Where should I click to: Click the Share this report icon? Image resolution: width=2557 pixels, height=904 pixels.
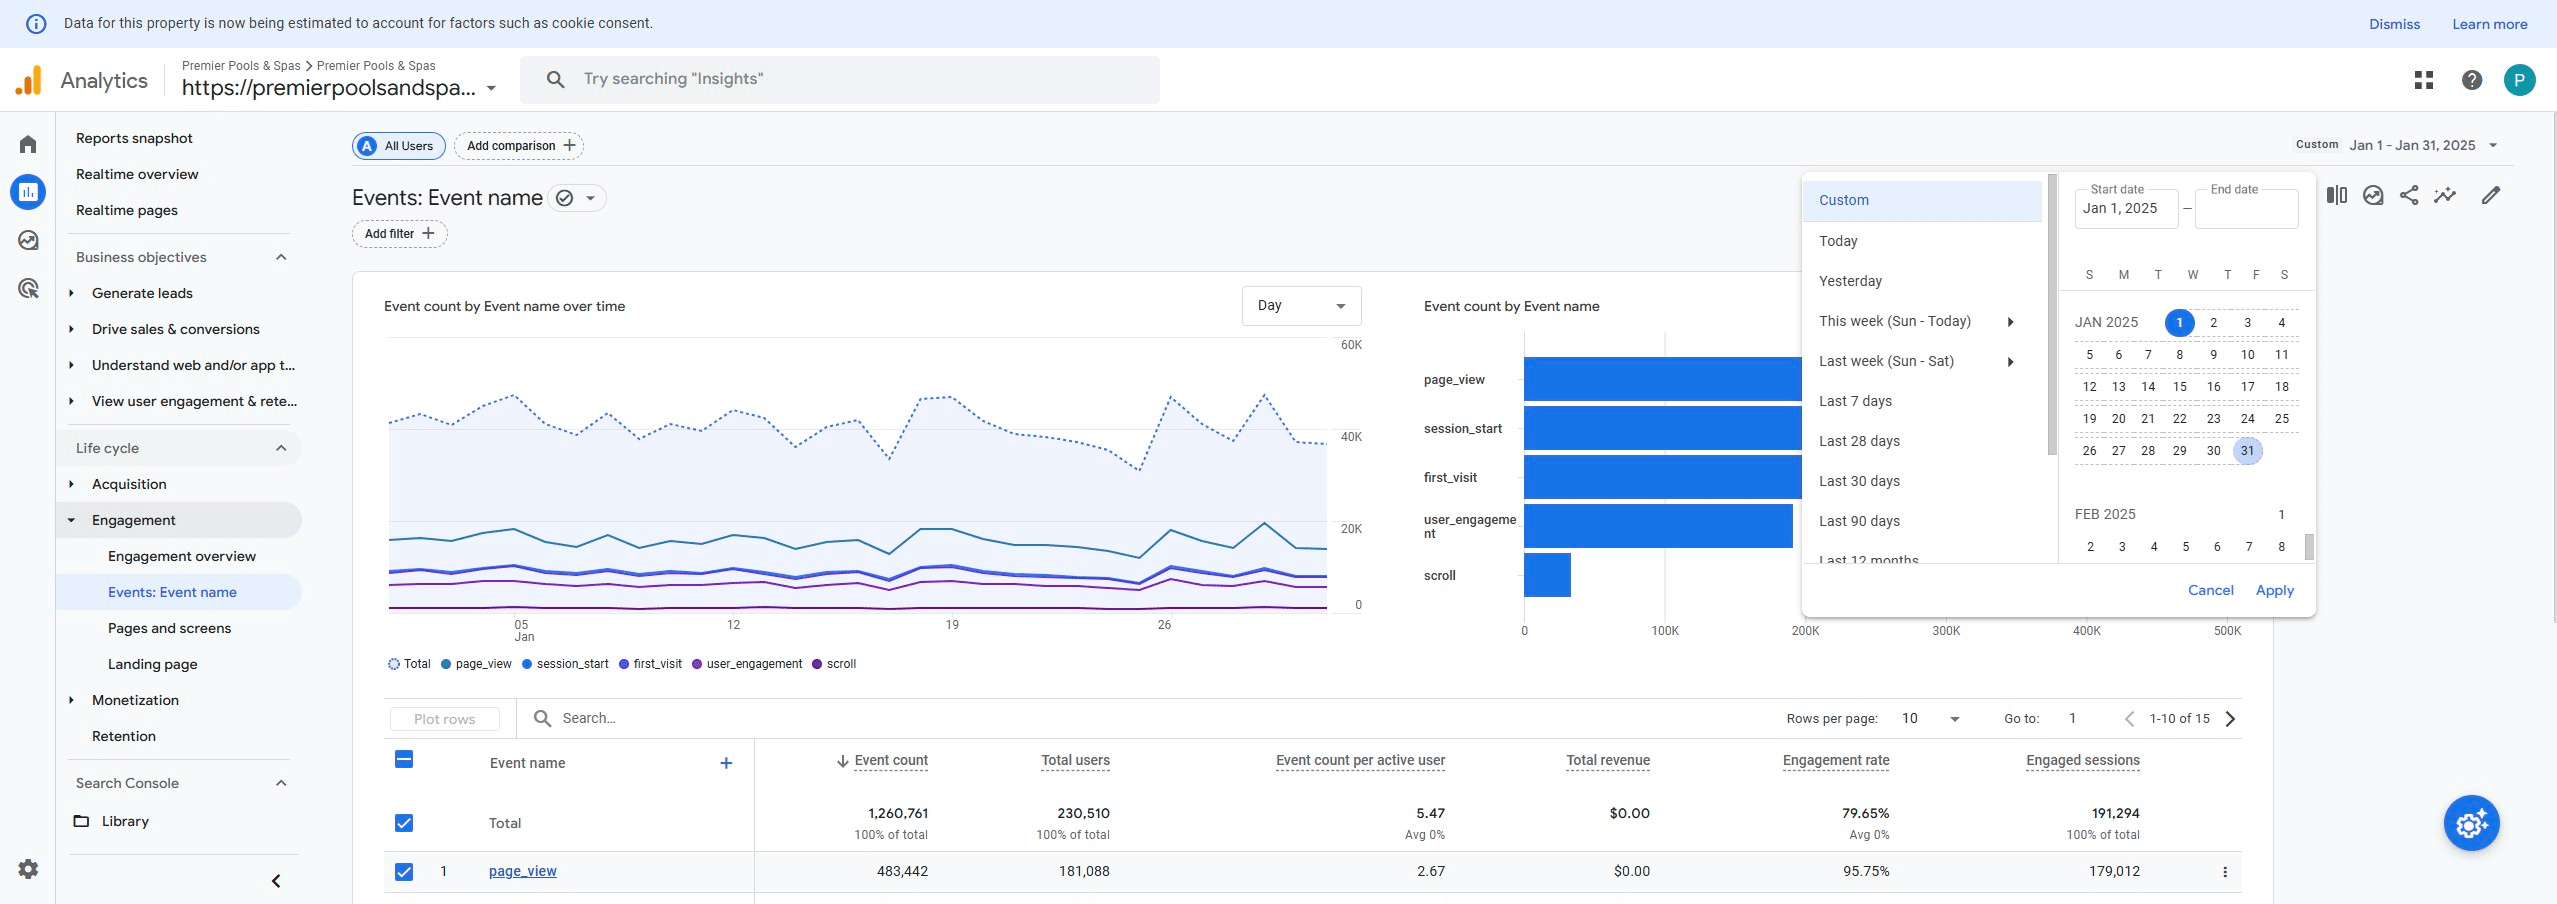pos(2409,196)
